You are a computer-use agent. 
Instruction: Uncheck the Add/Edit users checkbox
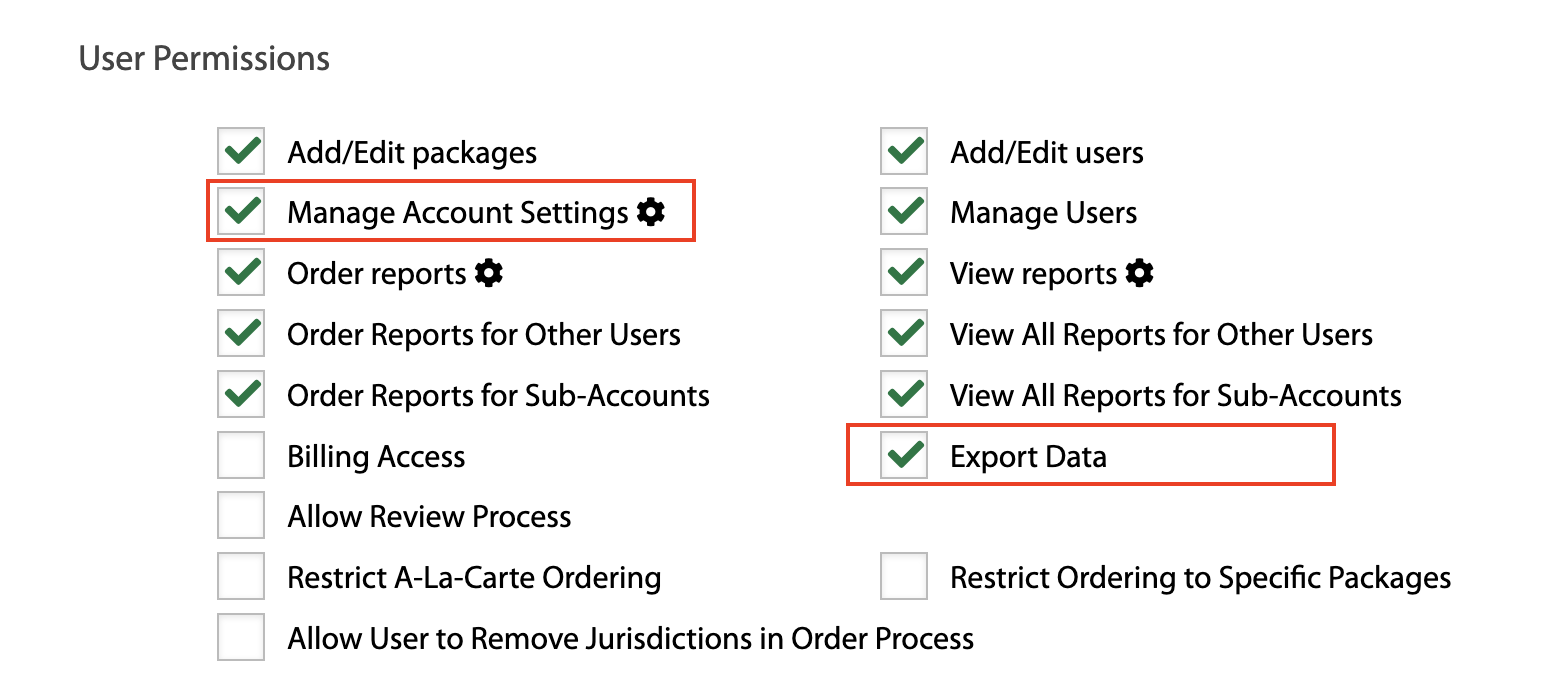coord(904,152)
